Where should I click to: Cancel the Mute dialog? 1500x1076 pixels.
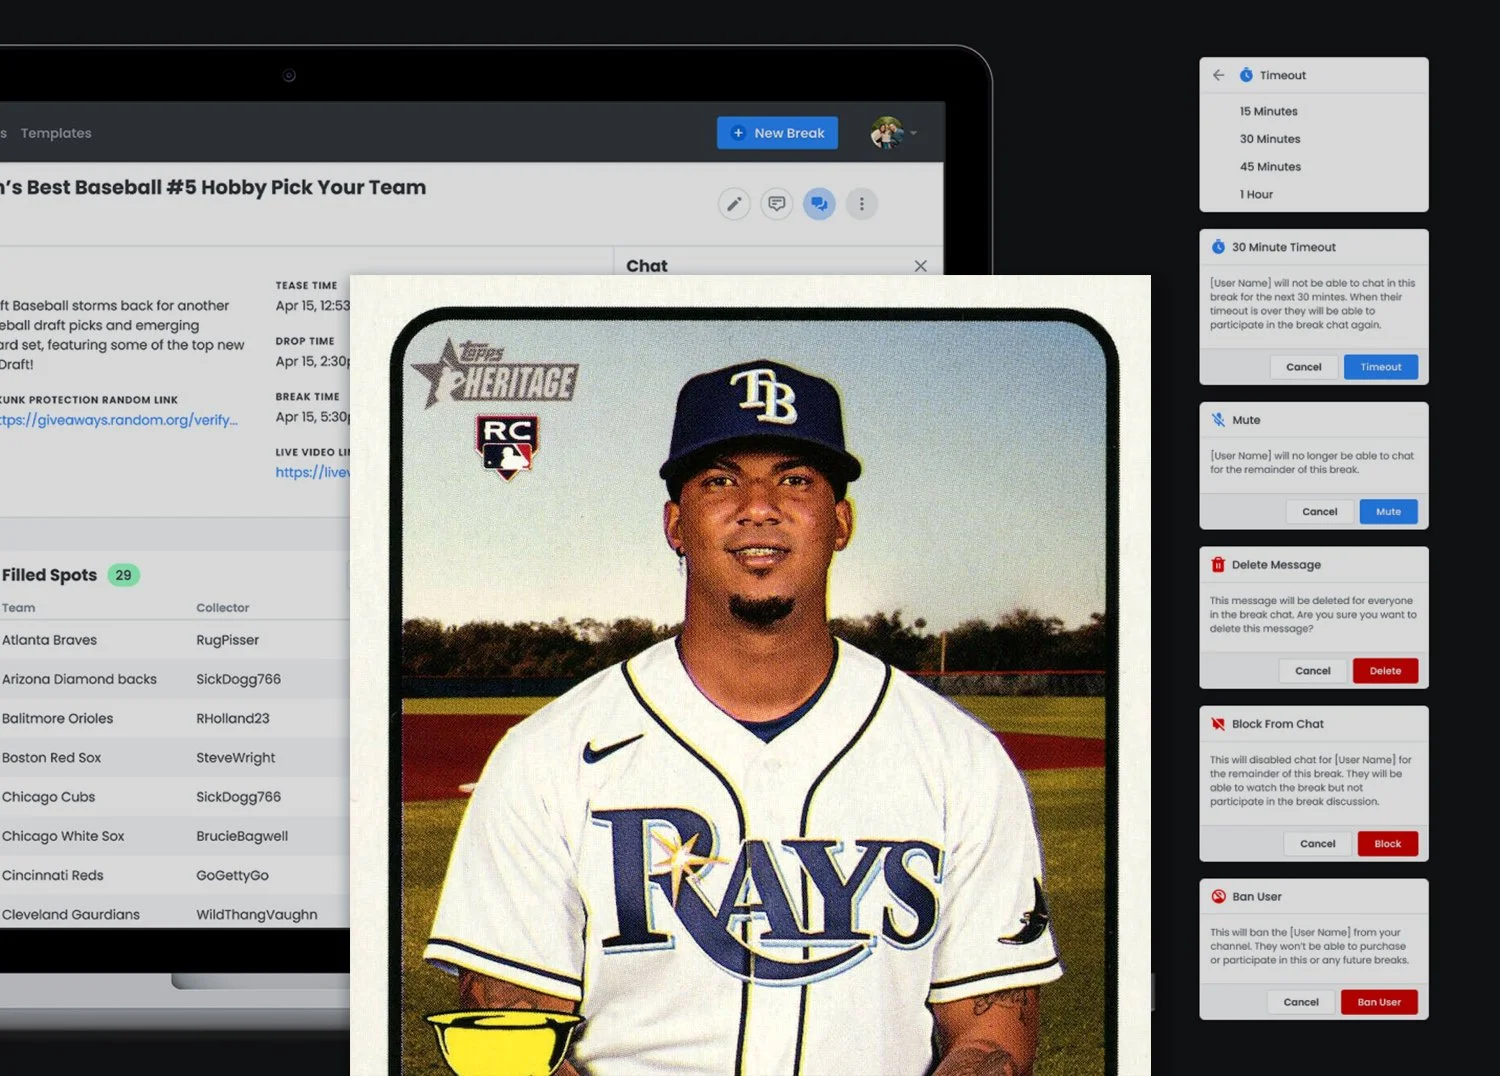(x=1319, y=512)
